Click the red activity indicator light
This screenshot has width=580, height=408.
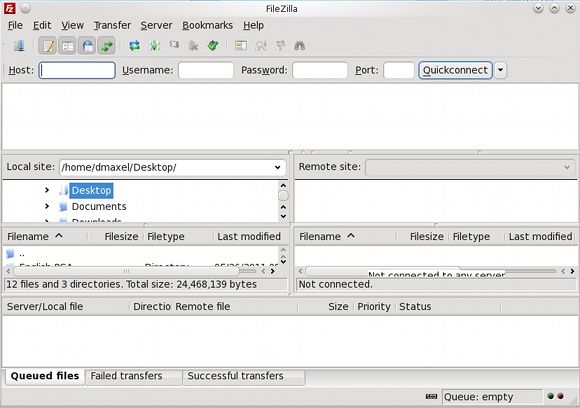561,396
